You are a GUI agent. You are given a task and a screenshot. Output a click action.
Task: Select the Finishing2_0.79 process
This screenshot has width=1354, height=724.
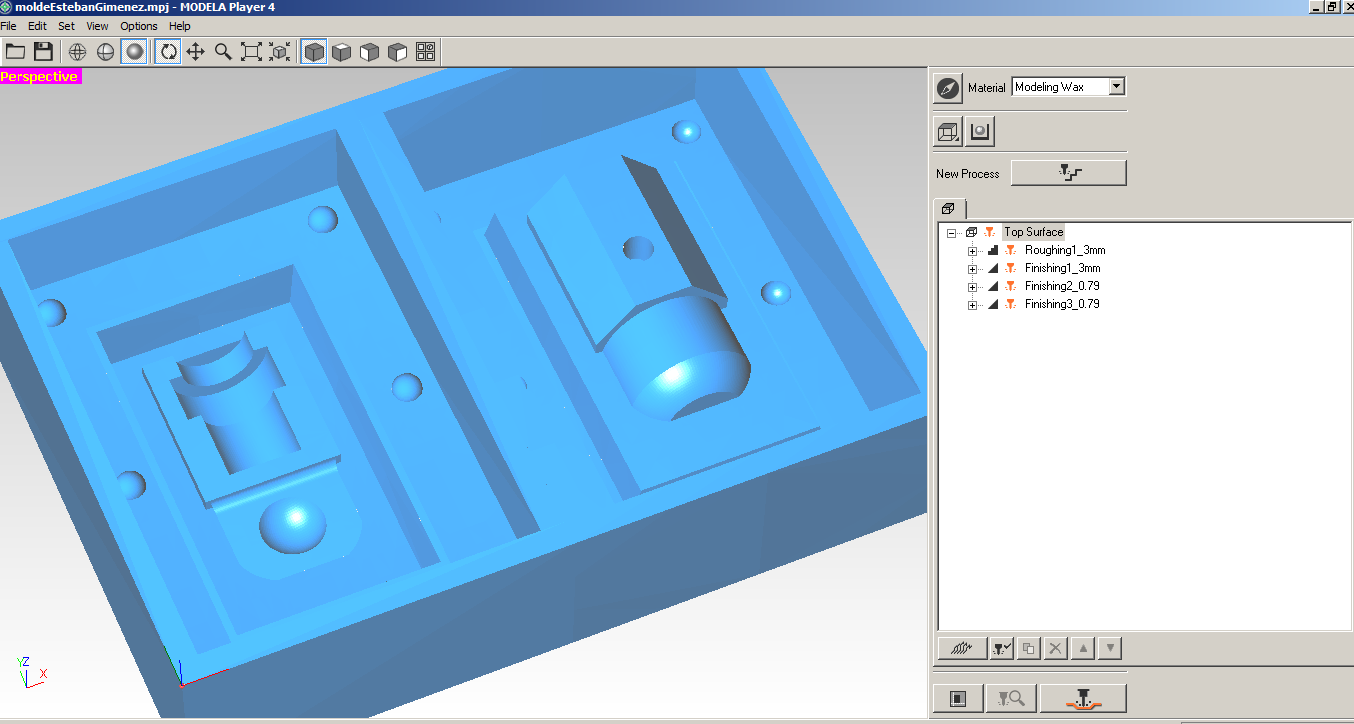click(x=1062, y=286)
